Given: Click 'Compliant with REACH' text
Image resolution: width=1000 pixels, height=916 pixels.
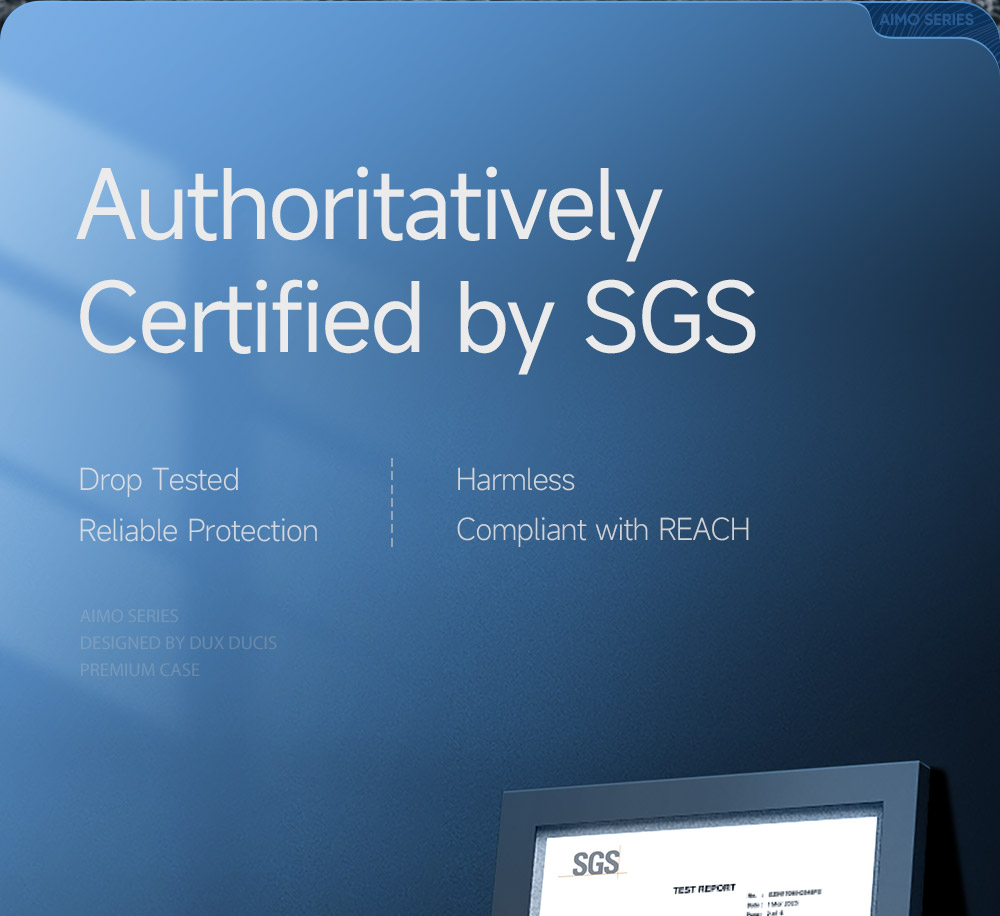Looking at the screenshot, I should (602, 530).
